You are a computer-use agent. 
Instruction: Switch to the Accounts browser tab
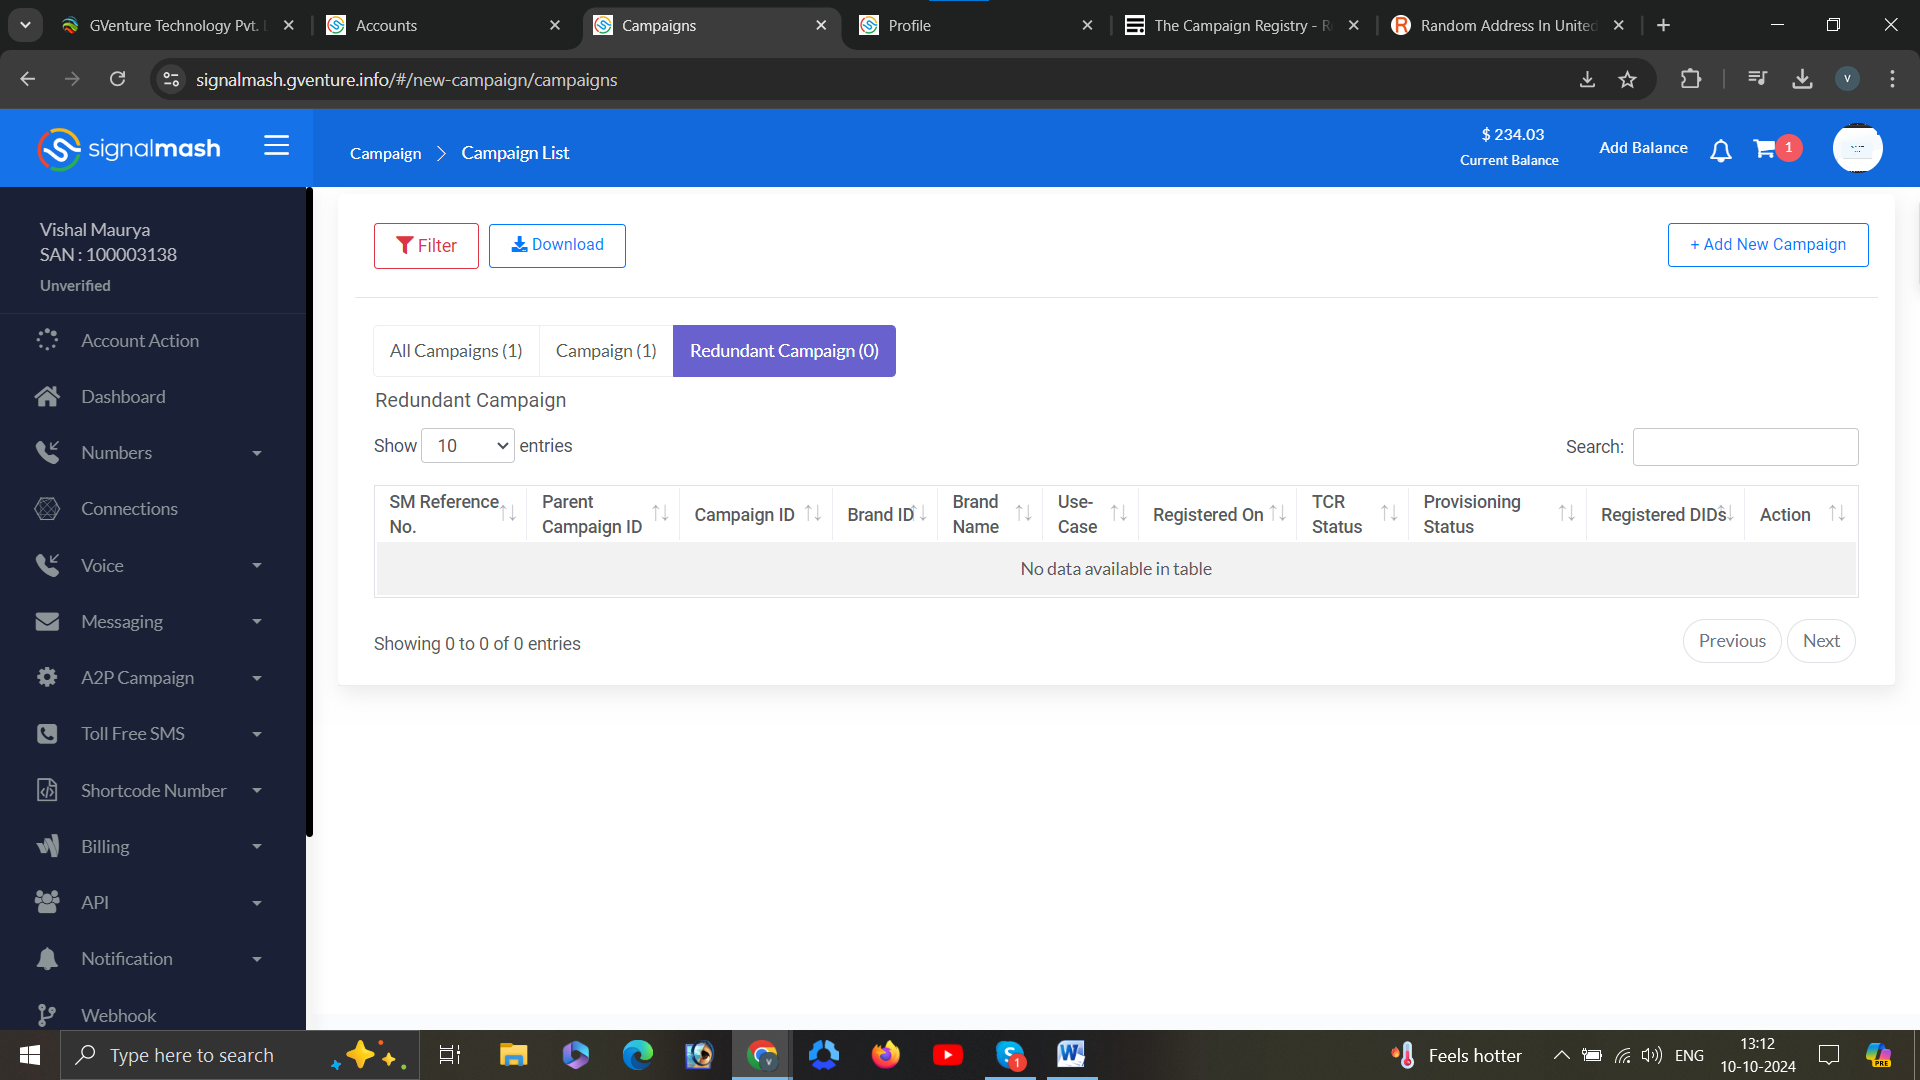click(x=444, y=25)
